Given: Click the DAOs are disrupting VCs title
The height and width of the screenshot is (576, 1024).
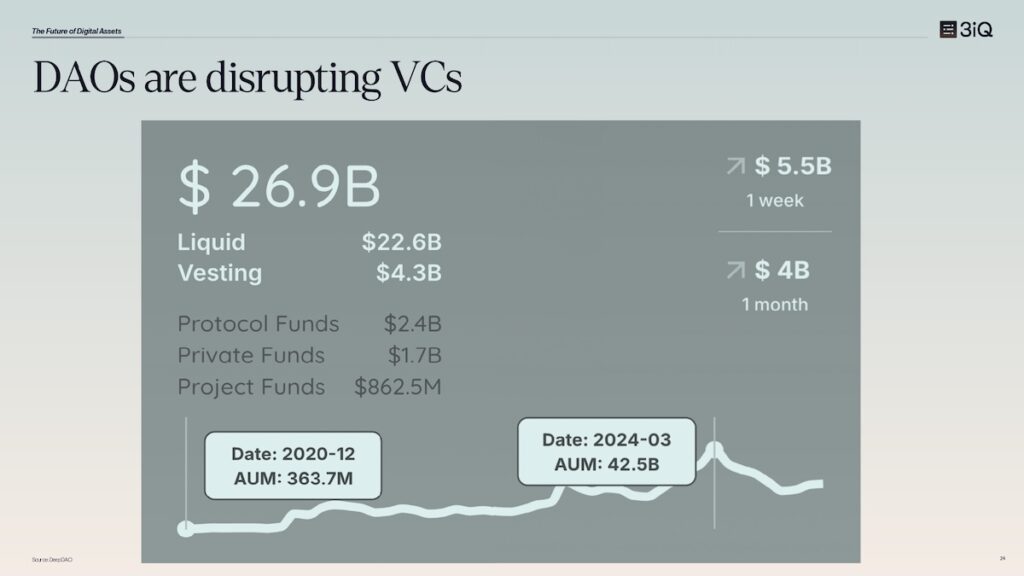Looking at the screenshot, I should 248,77.
